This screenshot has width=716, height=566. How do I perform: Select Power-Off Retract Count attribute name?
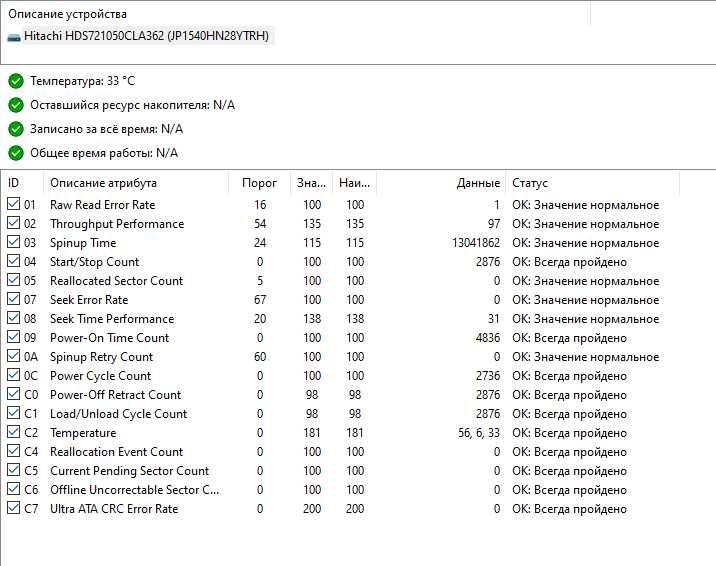point(116,395)
